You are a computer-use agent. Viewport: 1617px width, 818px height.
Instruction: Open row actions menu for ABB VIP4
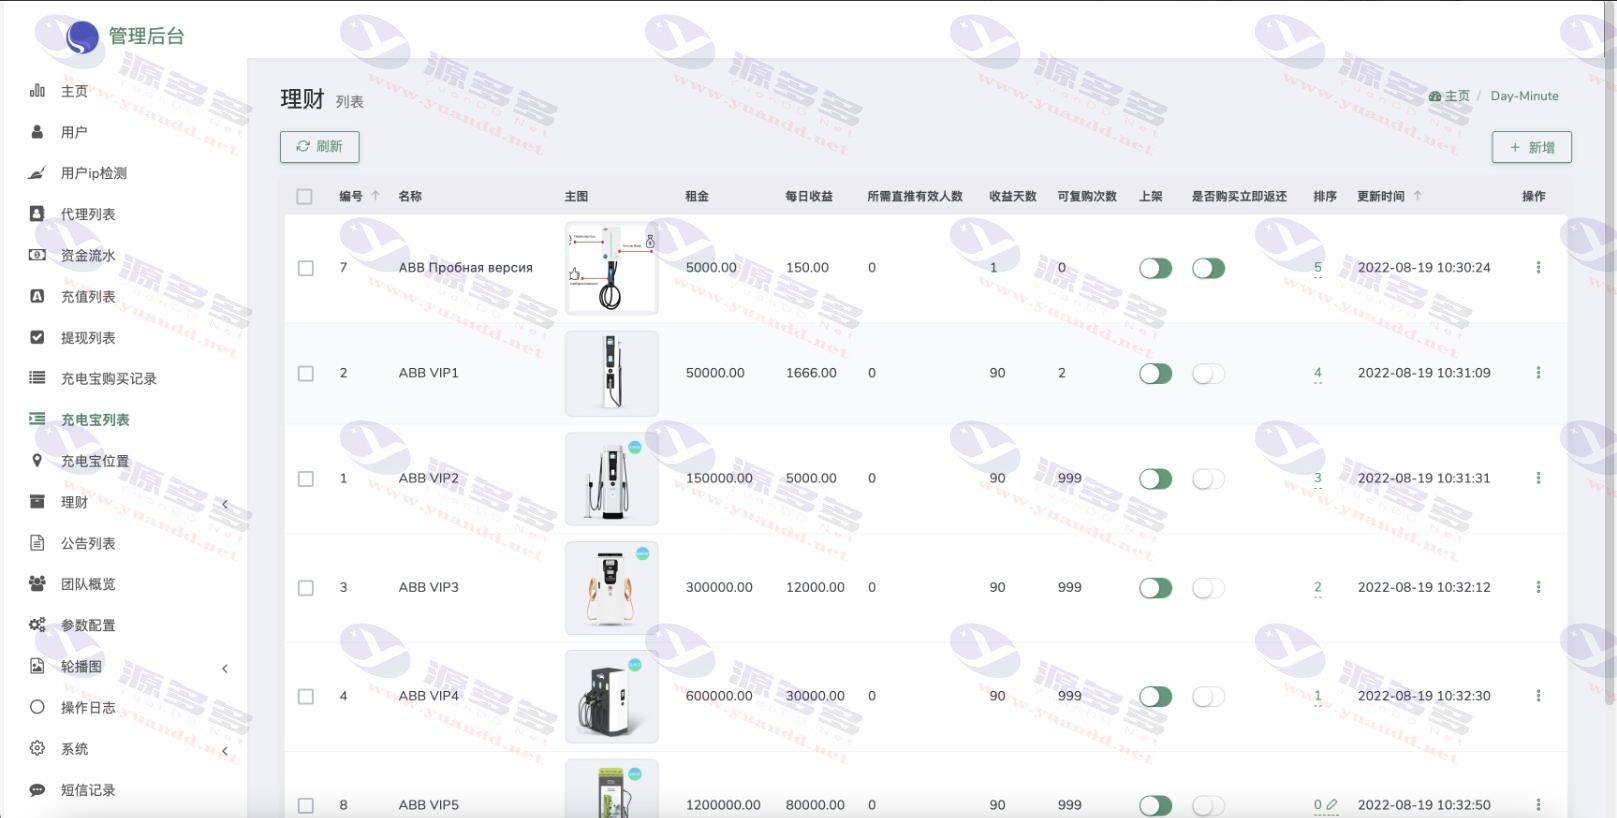1538,696
